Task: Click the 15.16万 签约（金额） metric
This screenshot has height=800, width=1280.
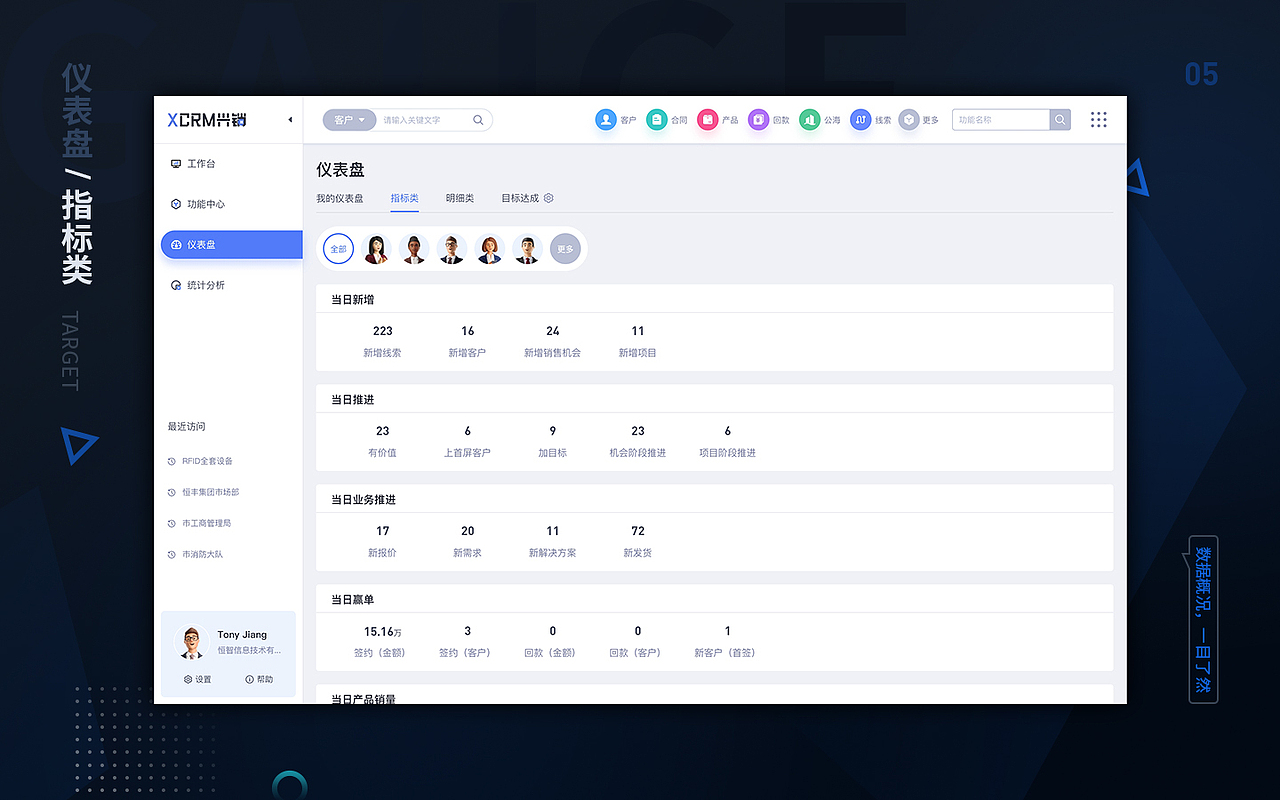Action: 382,641
